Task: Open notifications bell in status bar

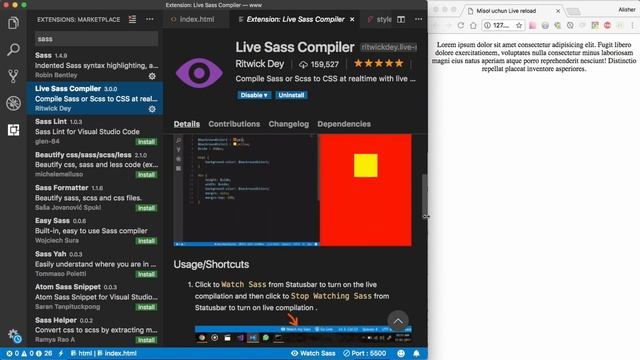Action: click(416, 353)
